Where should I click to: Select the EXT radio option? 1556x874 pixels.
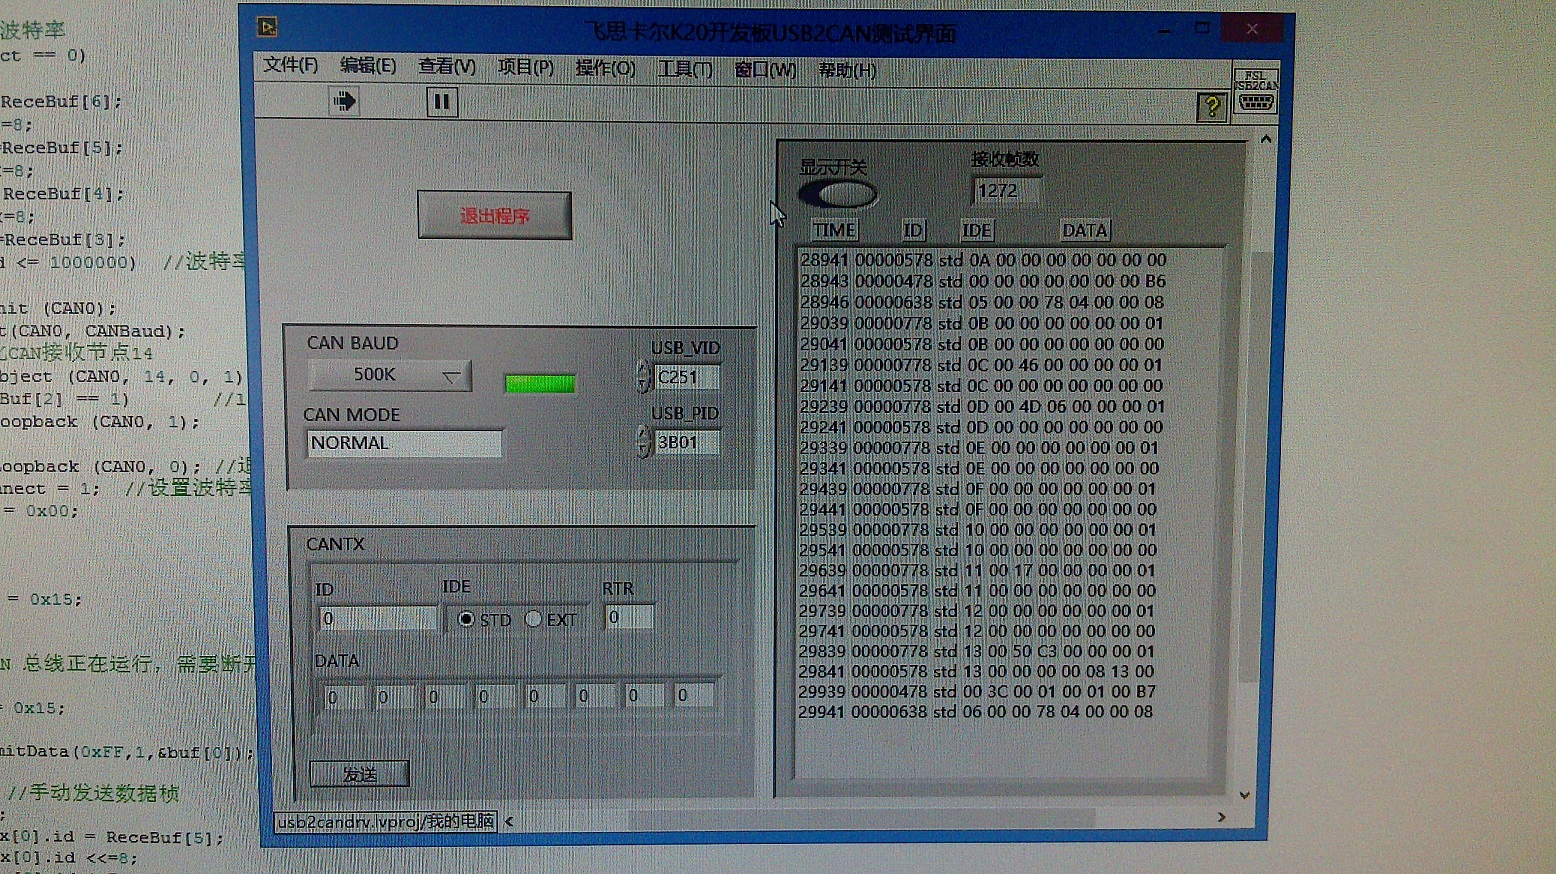tap(533, 619)
